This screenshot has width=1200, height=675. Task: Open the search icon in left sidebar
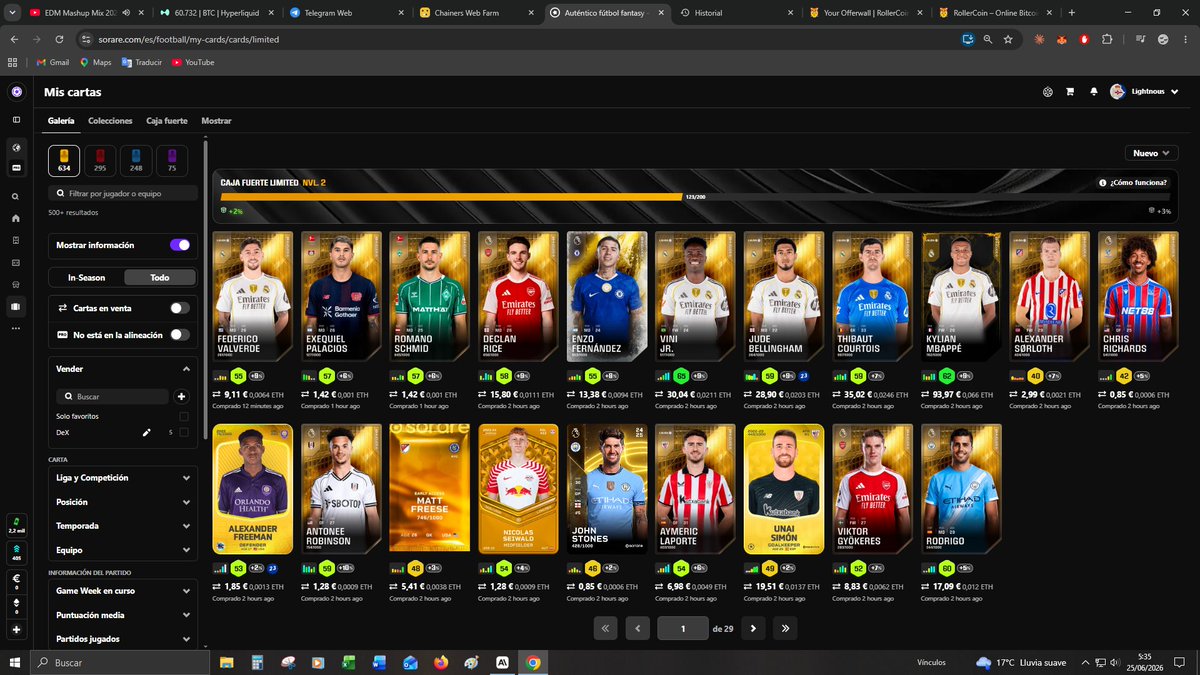[x=16, y=197]
